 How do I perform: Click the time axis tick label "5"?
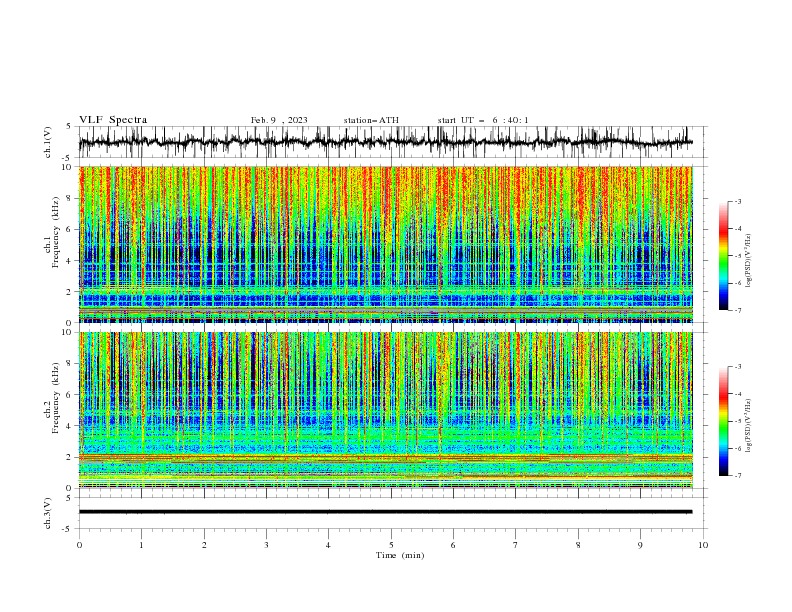391,545
